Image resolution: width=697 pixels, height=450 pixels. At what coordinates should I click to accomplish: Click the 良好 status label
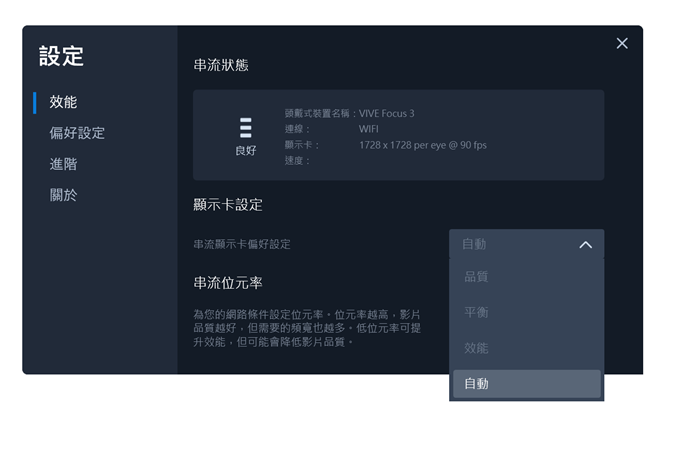click(245, 151)
